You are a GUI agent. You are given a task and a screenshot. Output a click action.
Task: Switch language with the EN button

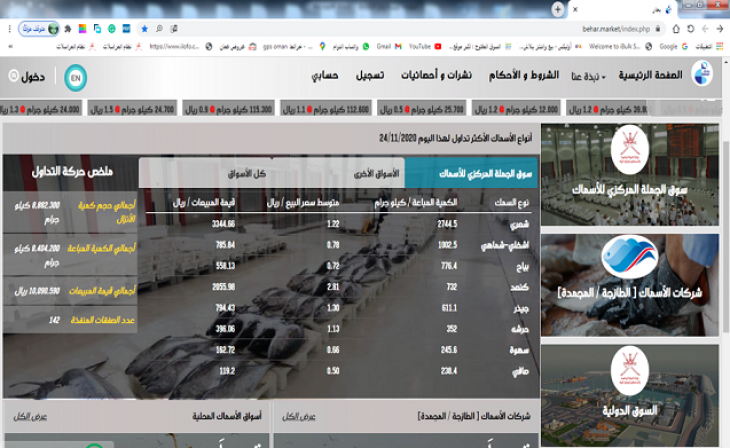pos(75,77)
